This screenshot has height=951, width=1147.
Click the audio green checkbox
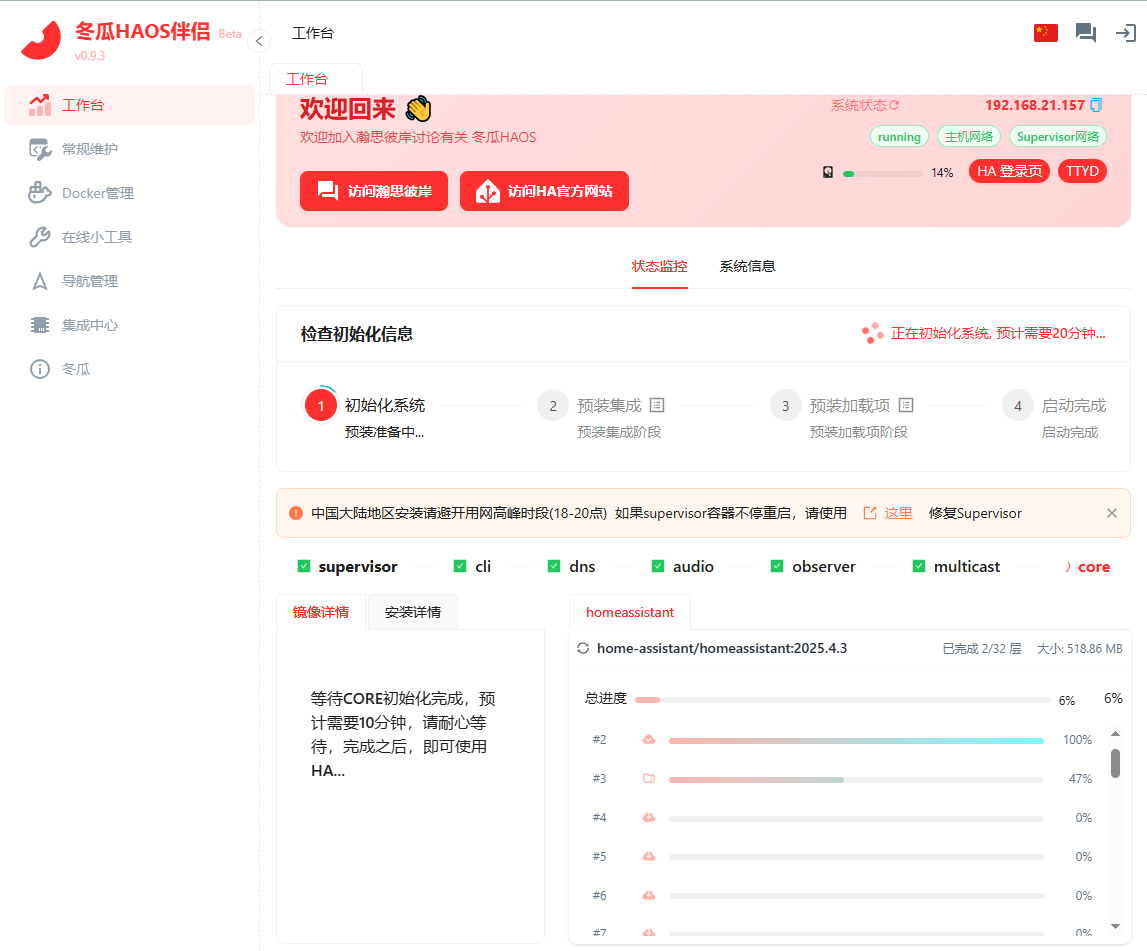click(x=658, y=566)
